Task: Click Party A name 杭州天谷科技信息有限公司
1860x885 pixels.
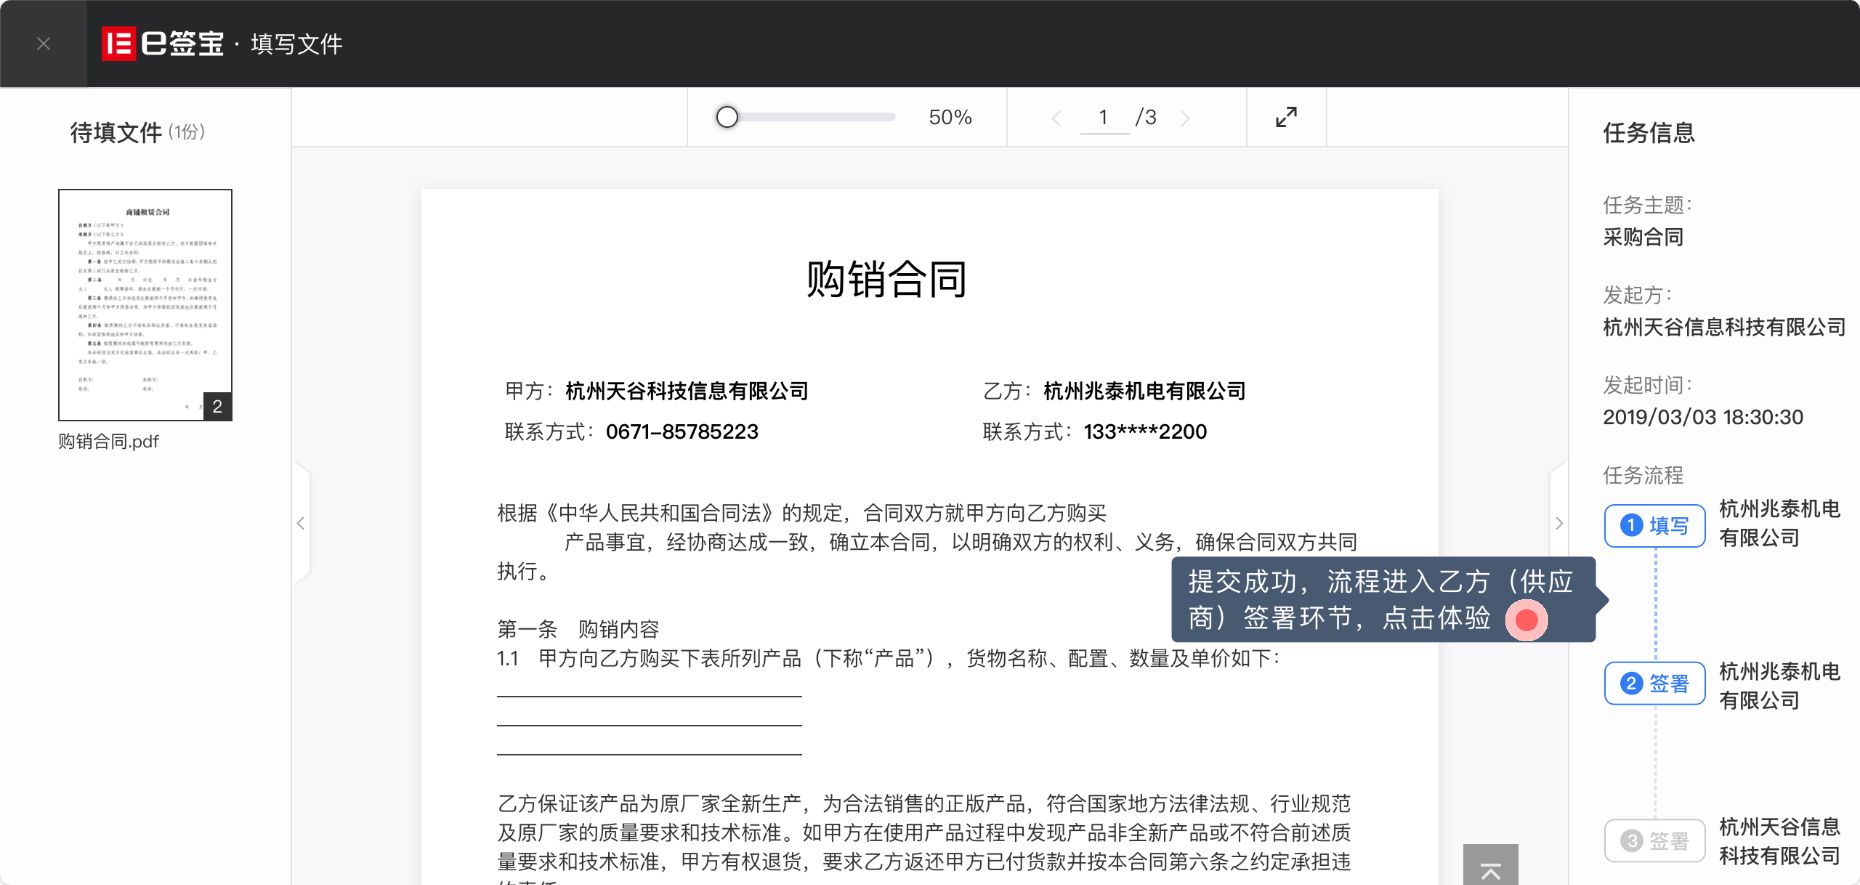Action: pyautogui.click(x=687, y=391)
